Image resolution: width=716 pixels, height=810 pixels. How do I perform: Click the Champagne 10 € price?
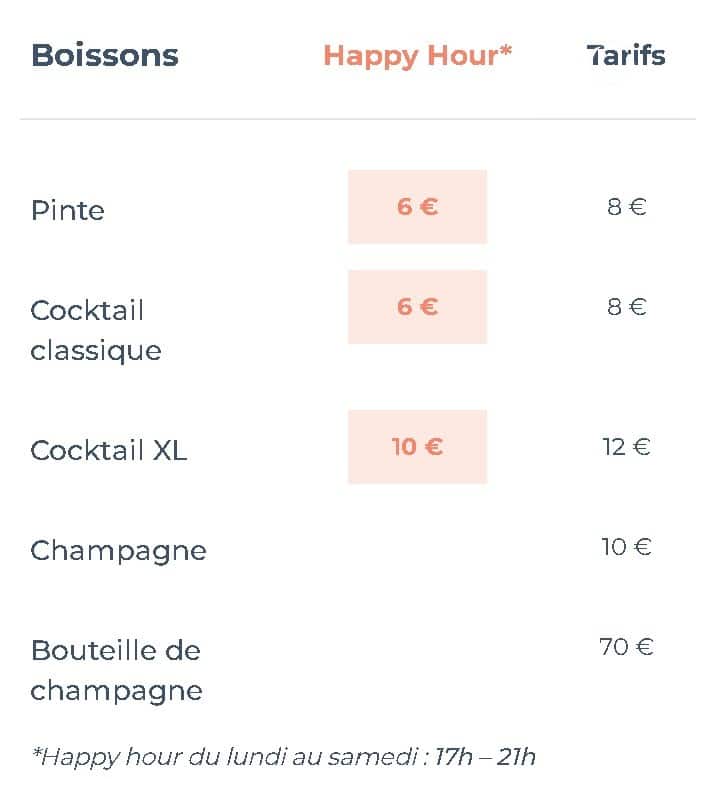point(627,547)
